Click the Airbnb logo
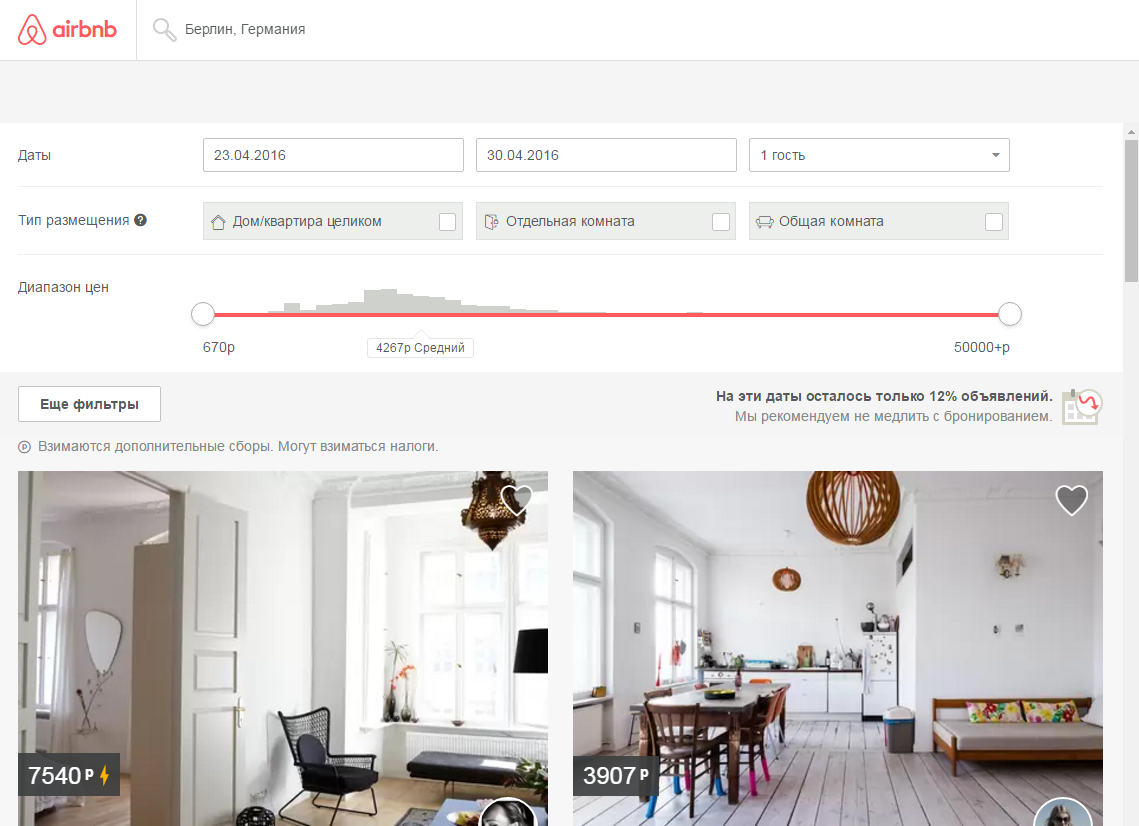Viewport: 1139px width, 826px height. 67,30
